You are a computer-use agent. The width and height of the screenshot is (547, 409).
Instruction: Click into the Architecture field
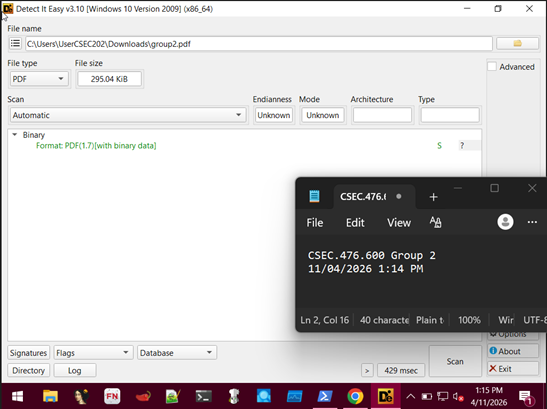click(x=382, y=115)
